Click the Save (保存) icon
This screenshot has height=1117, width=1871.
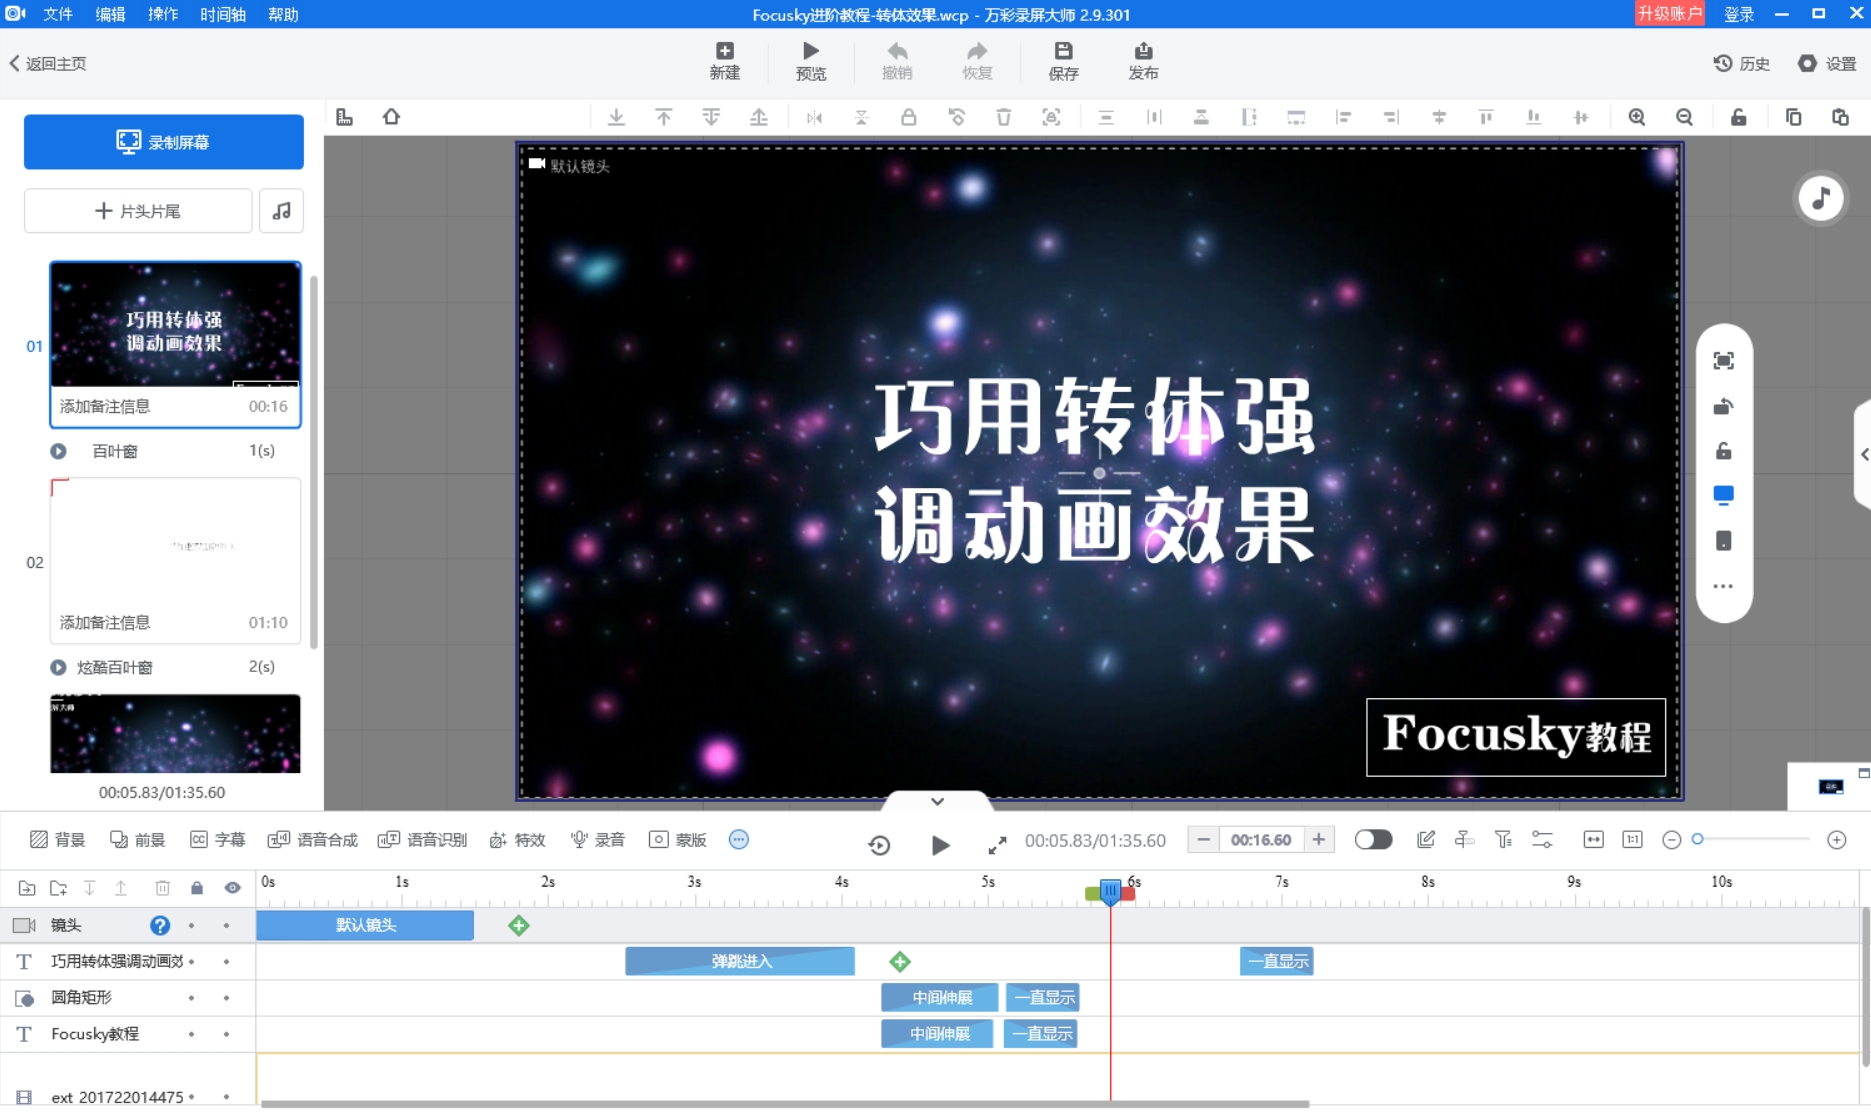point(1063,51)
